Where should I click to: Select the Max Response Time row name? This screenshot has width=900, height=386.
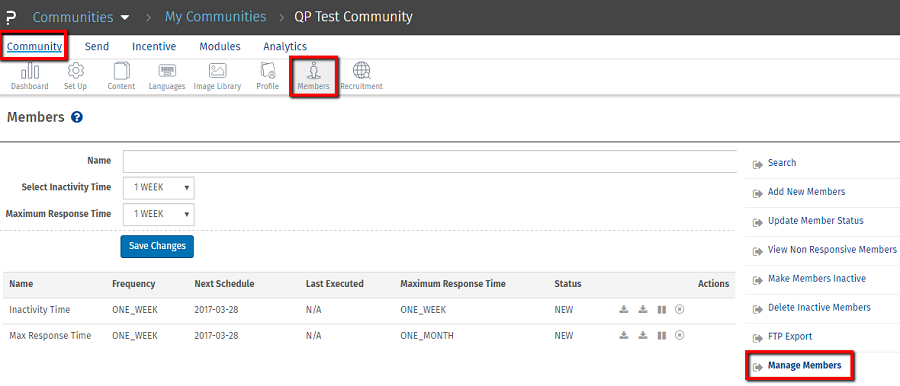tap(50, 335)
